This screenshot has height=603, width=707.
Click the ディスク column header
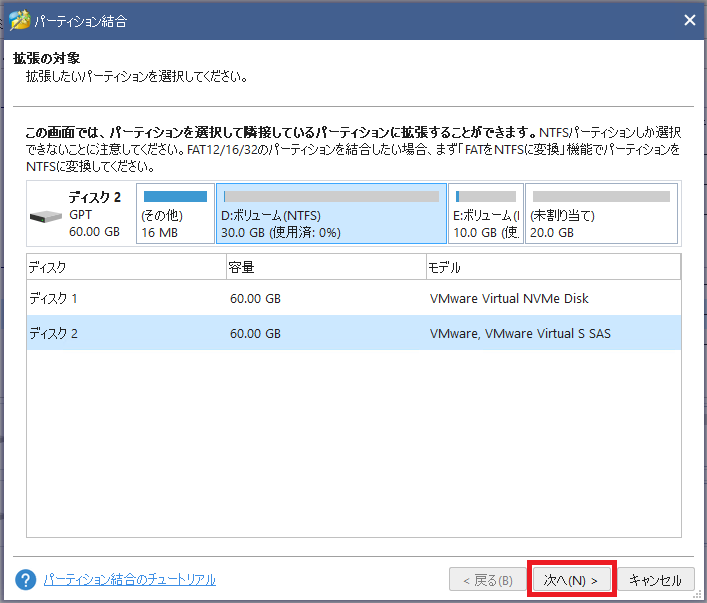coord(126,267)
